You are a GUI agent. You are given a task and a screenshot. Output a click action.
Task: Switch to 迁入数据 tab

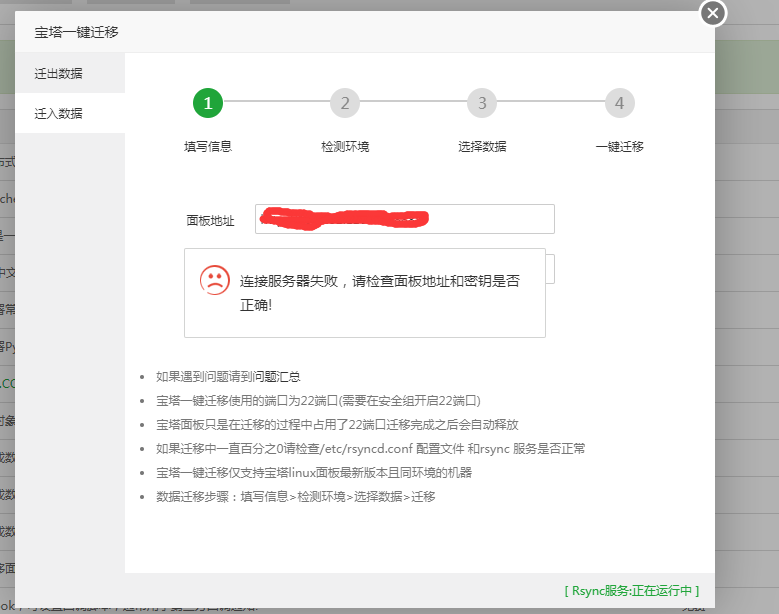tap(70, 113)
